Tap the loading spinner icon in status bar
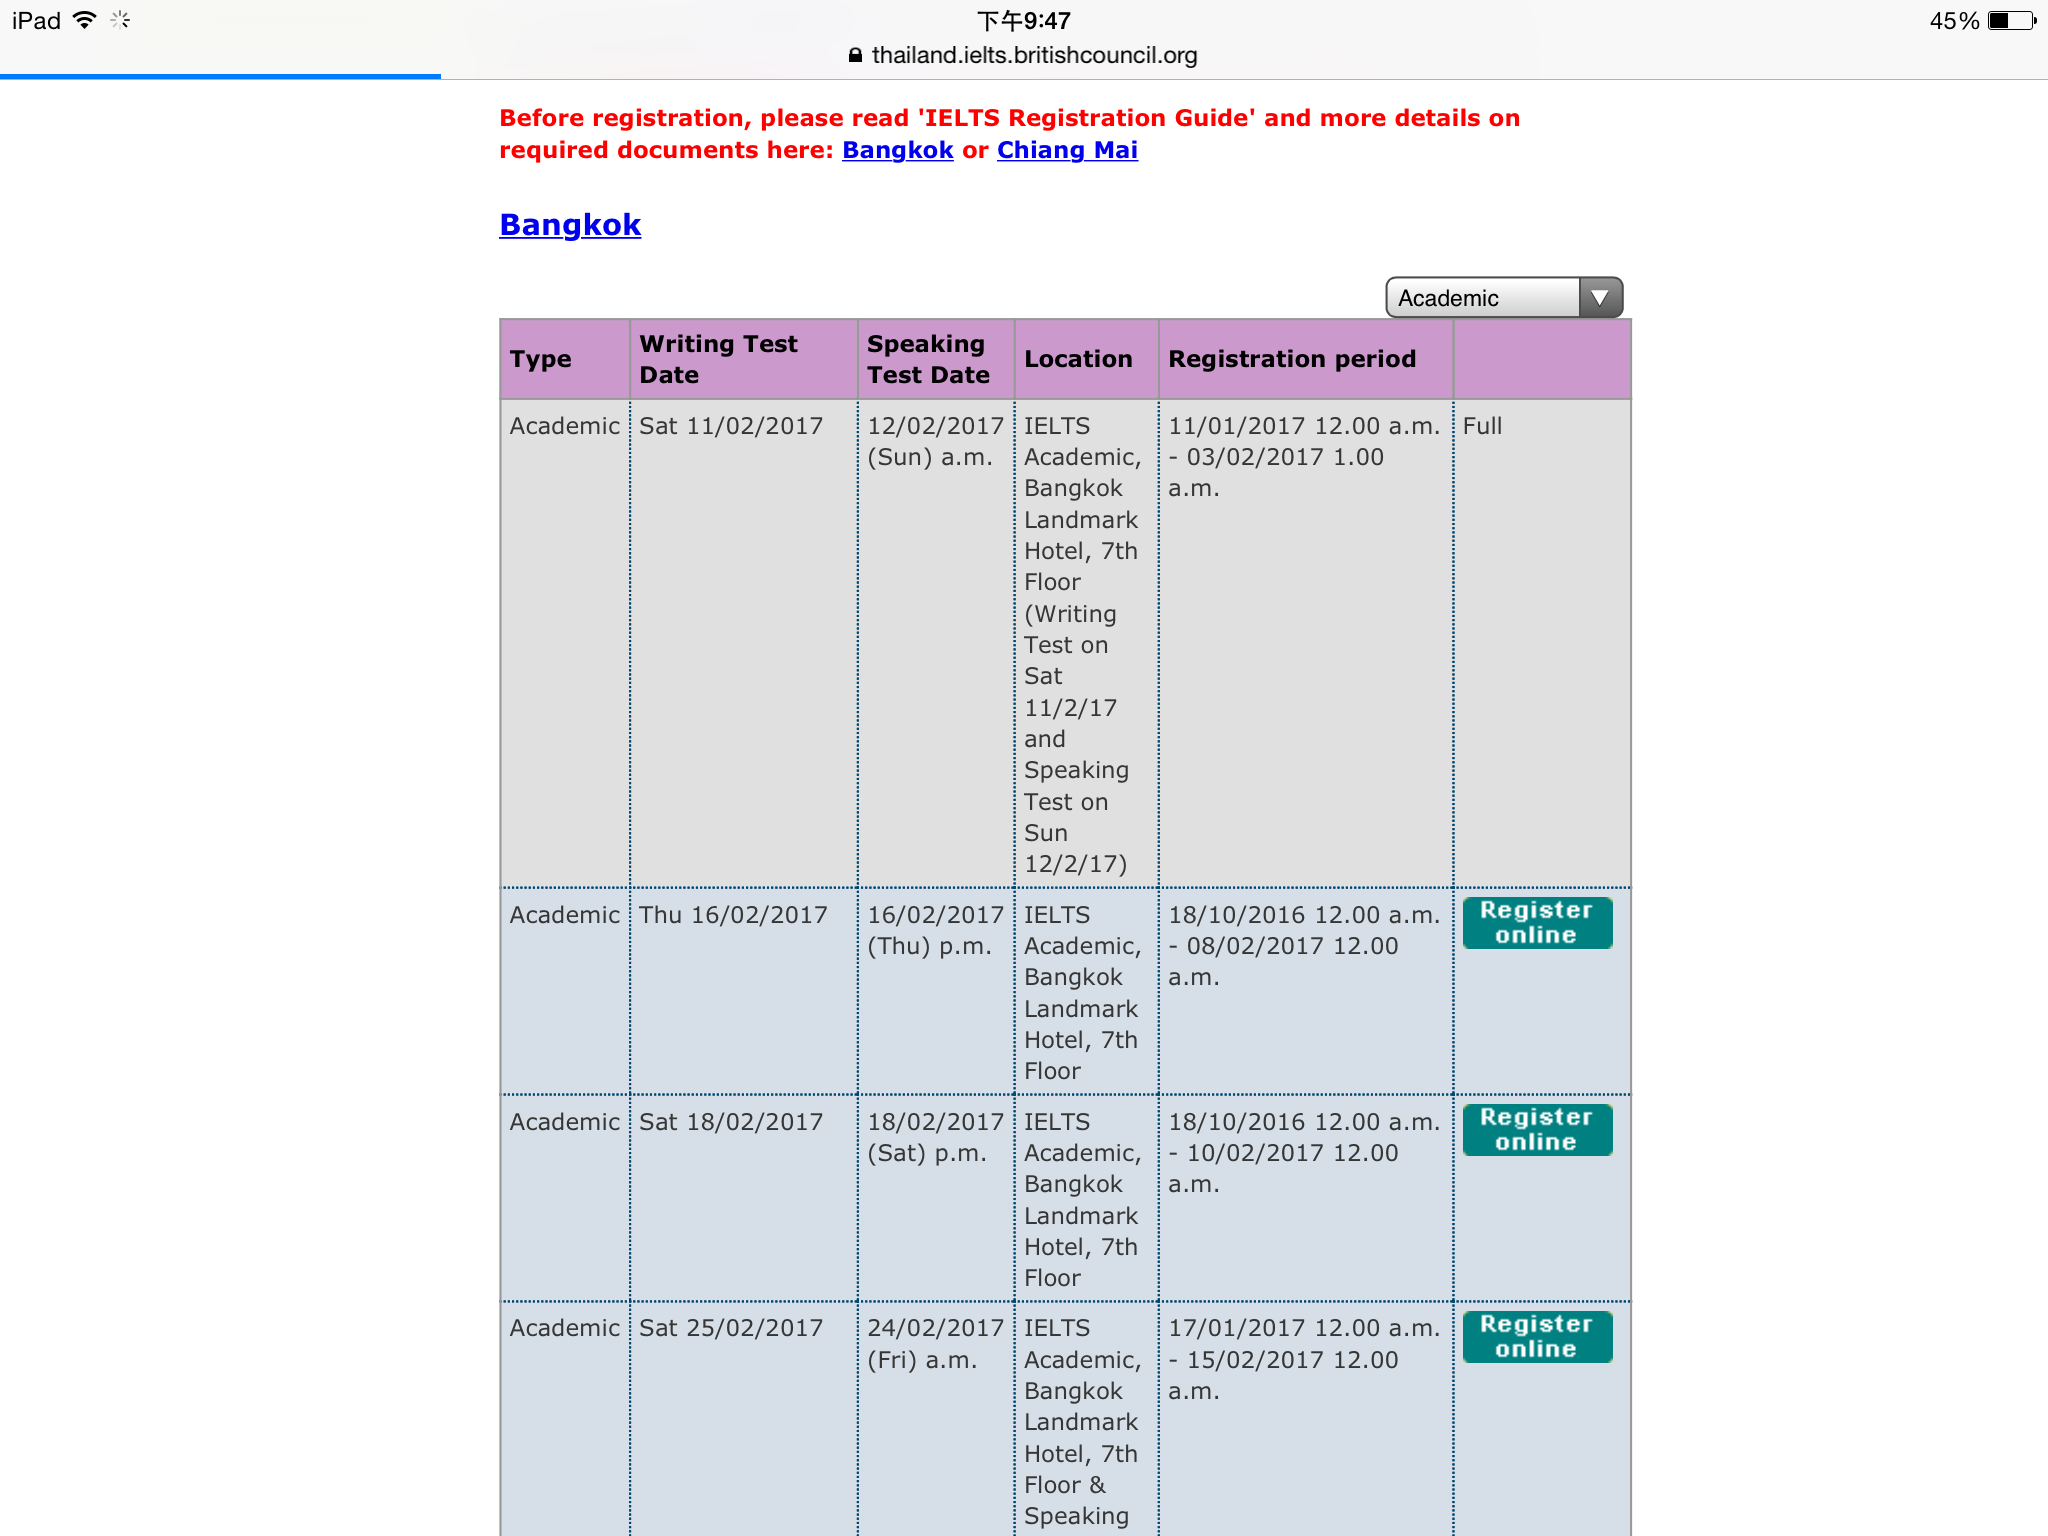Viewport: 2048px width, 1536px height. click(120, 20)
